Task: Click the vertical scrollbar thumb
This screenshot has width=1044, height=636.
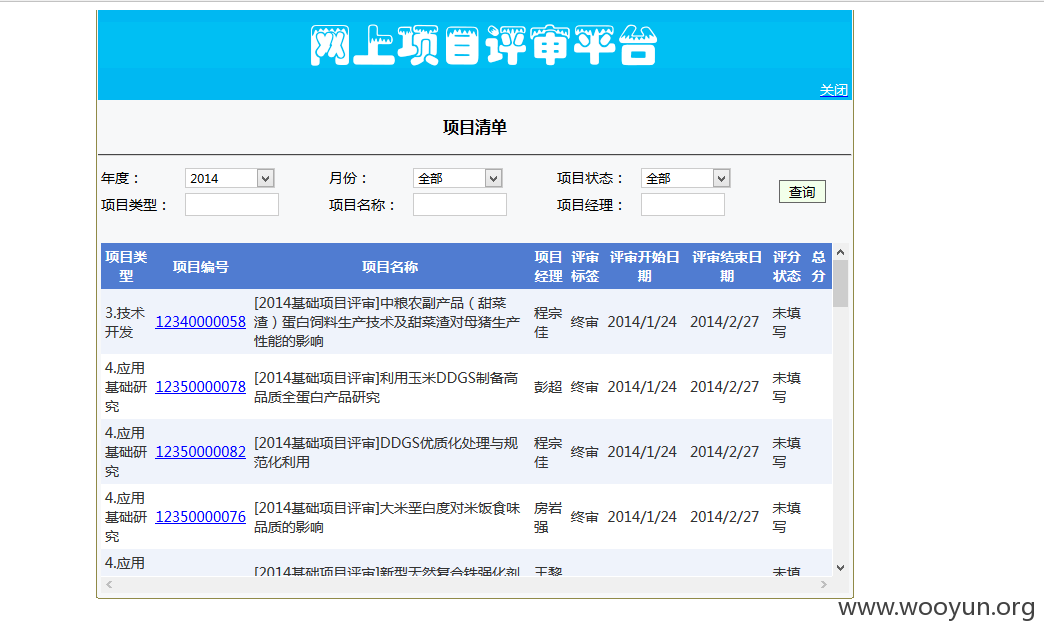Action: 840,284
